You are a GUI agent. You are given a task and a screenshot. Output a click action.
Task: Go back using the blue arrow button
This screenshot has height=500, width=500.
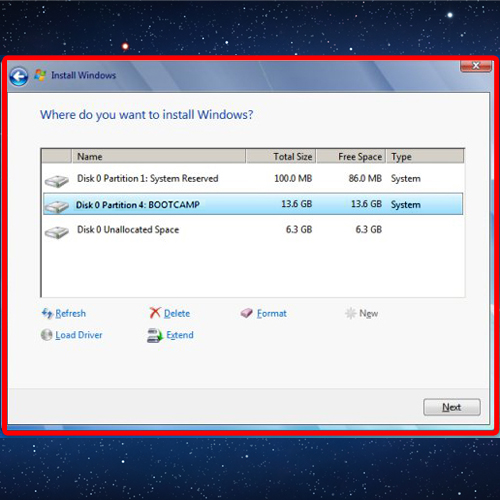point(19,77)
